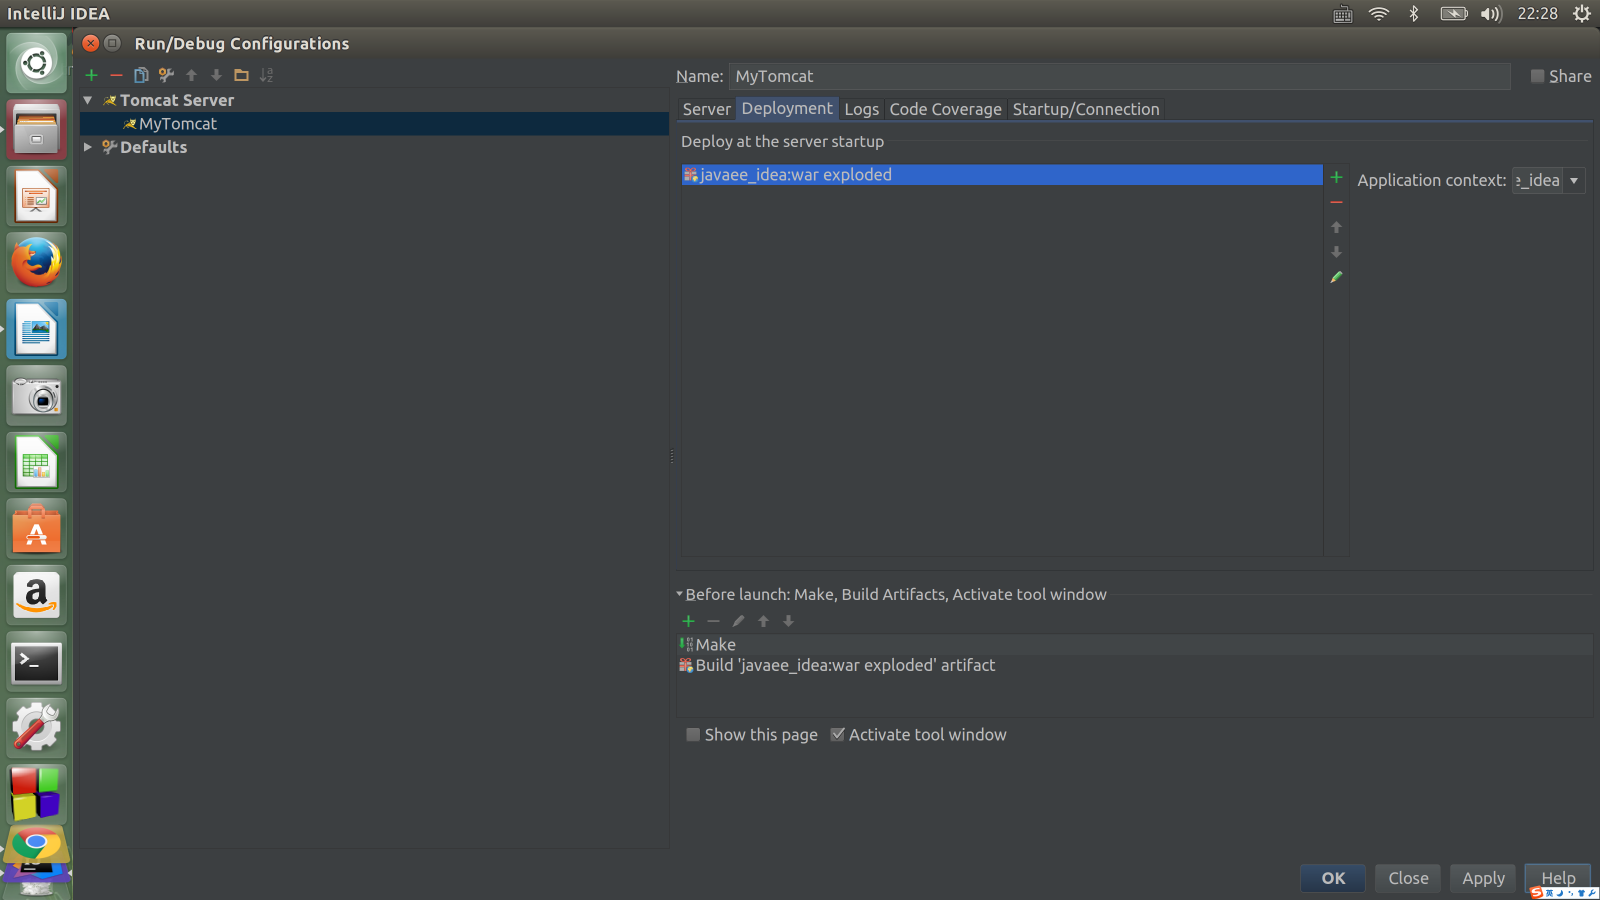
Task: Open the volume indicator menu
Action: point(1491,14)
